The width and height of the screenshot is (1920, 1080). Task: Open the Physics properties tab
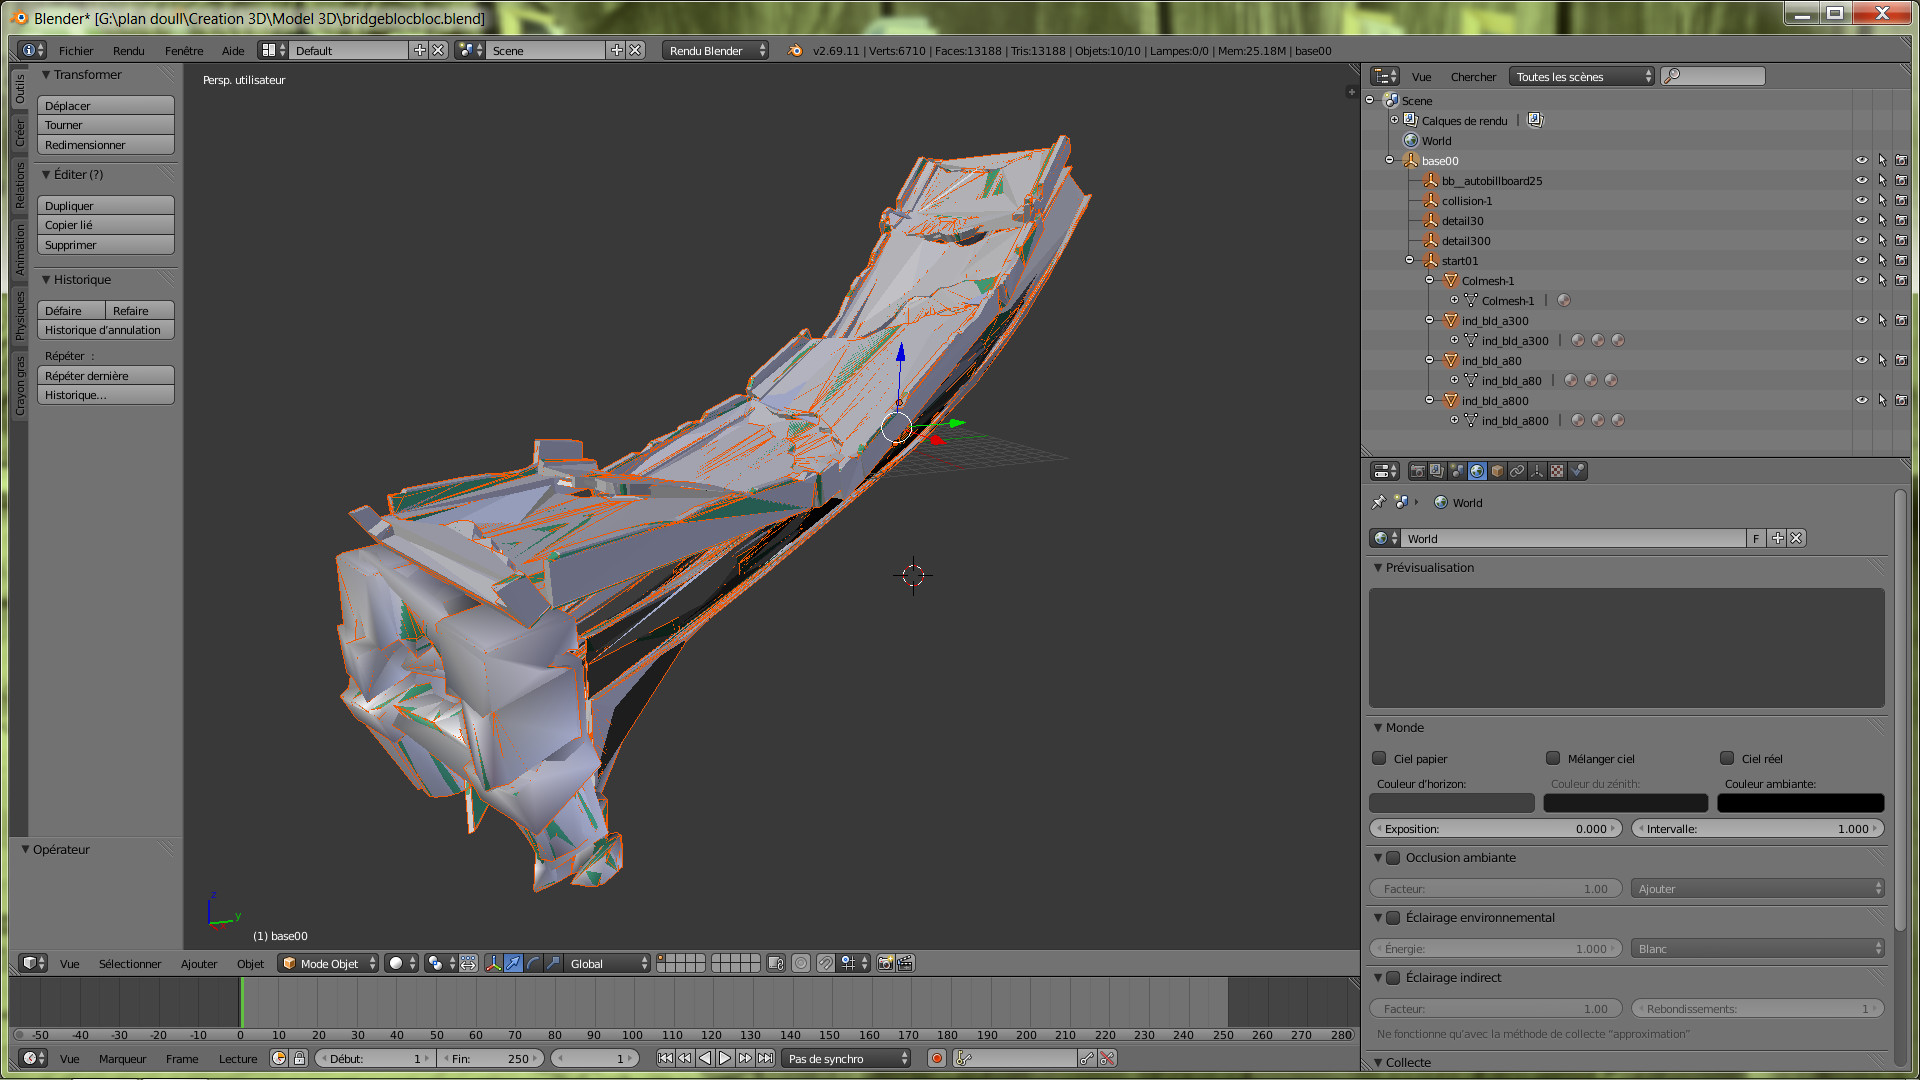(1577, 471)
